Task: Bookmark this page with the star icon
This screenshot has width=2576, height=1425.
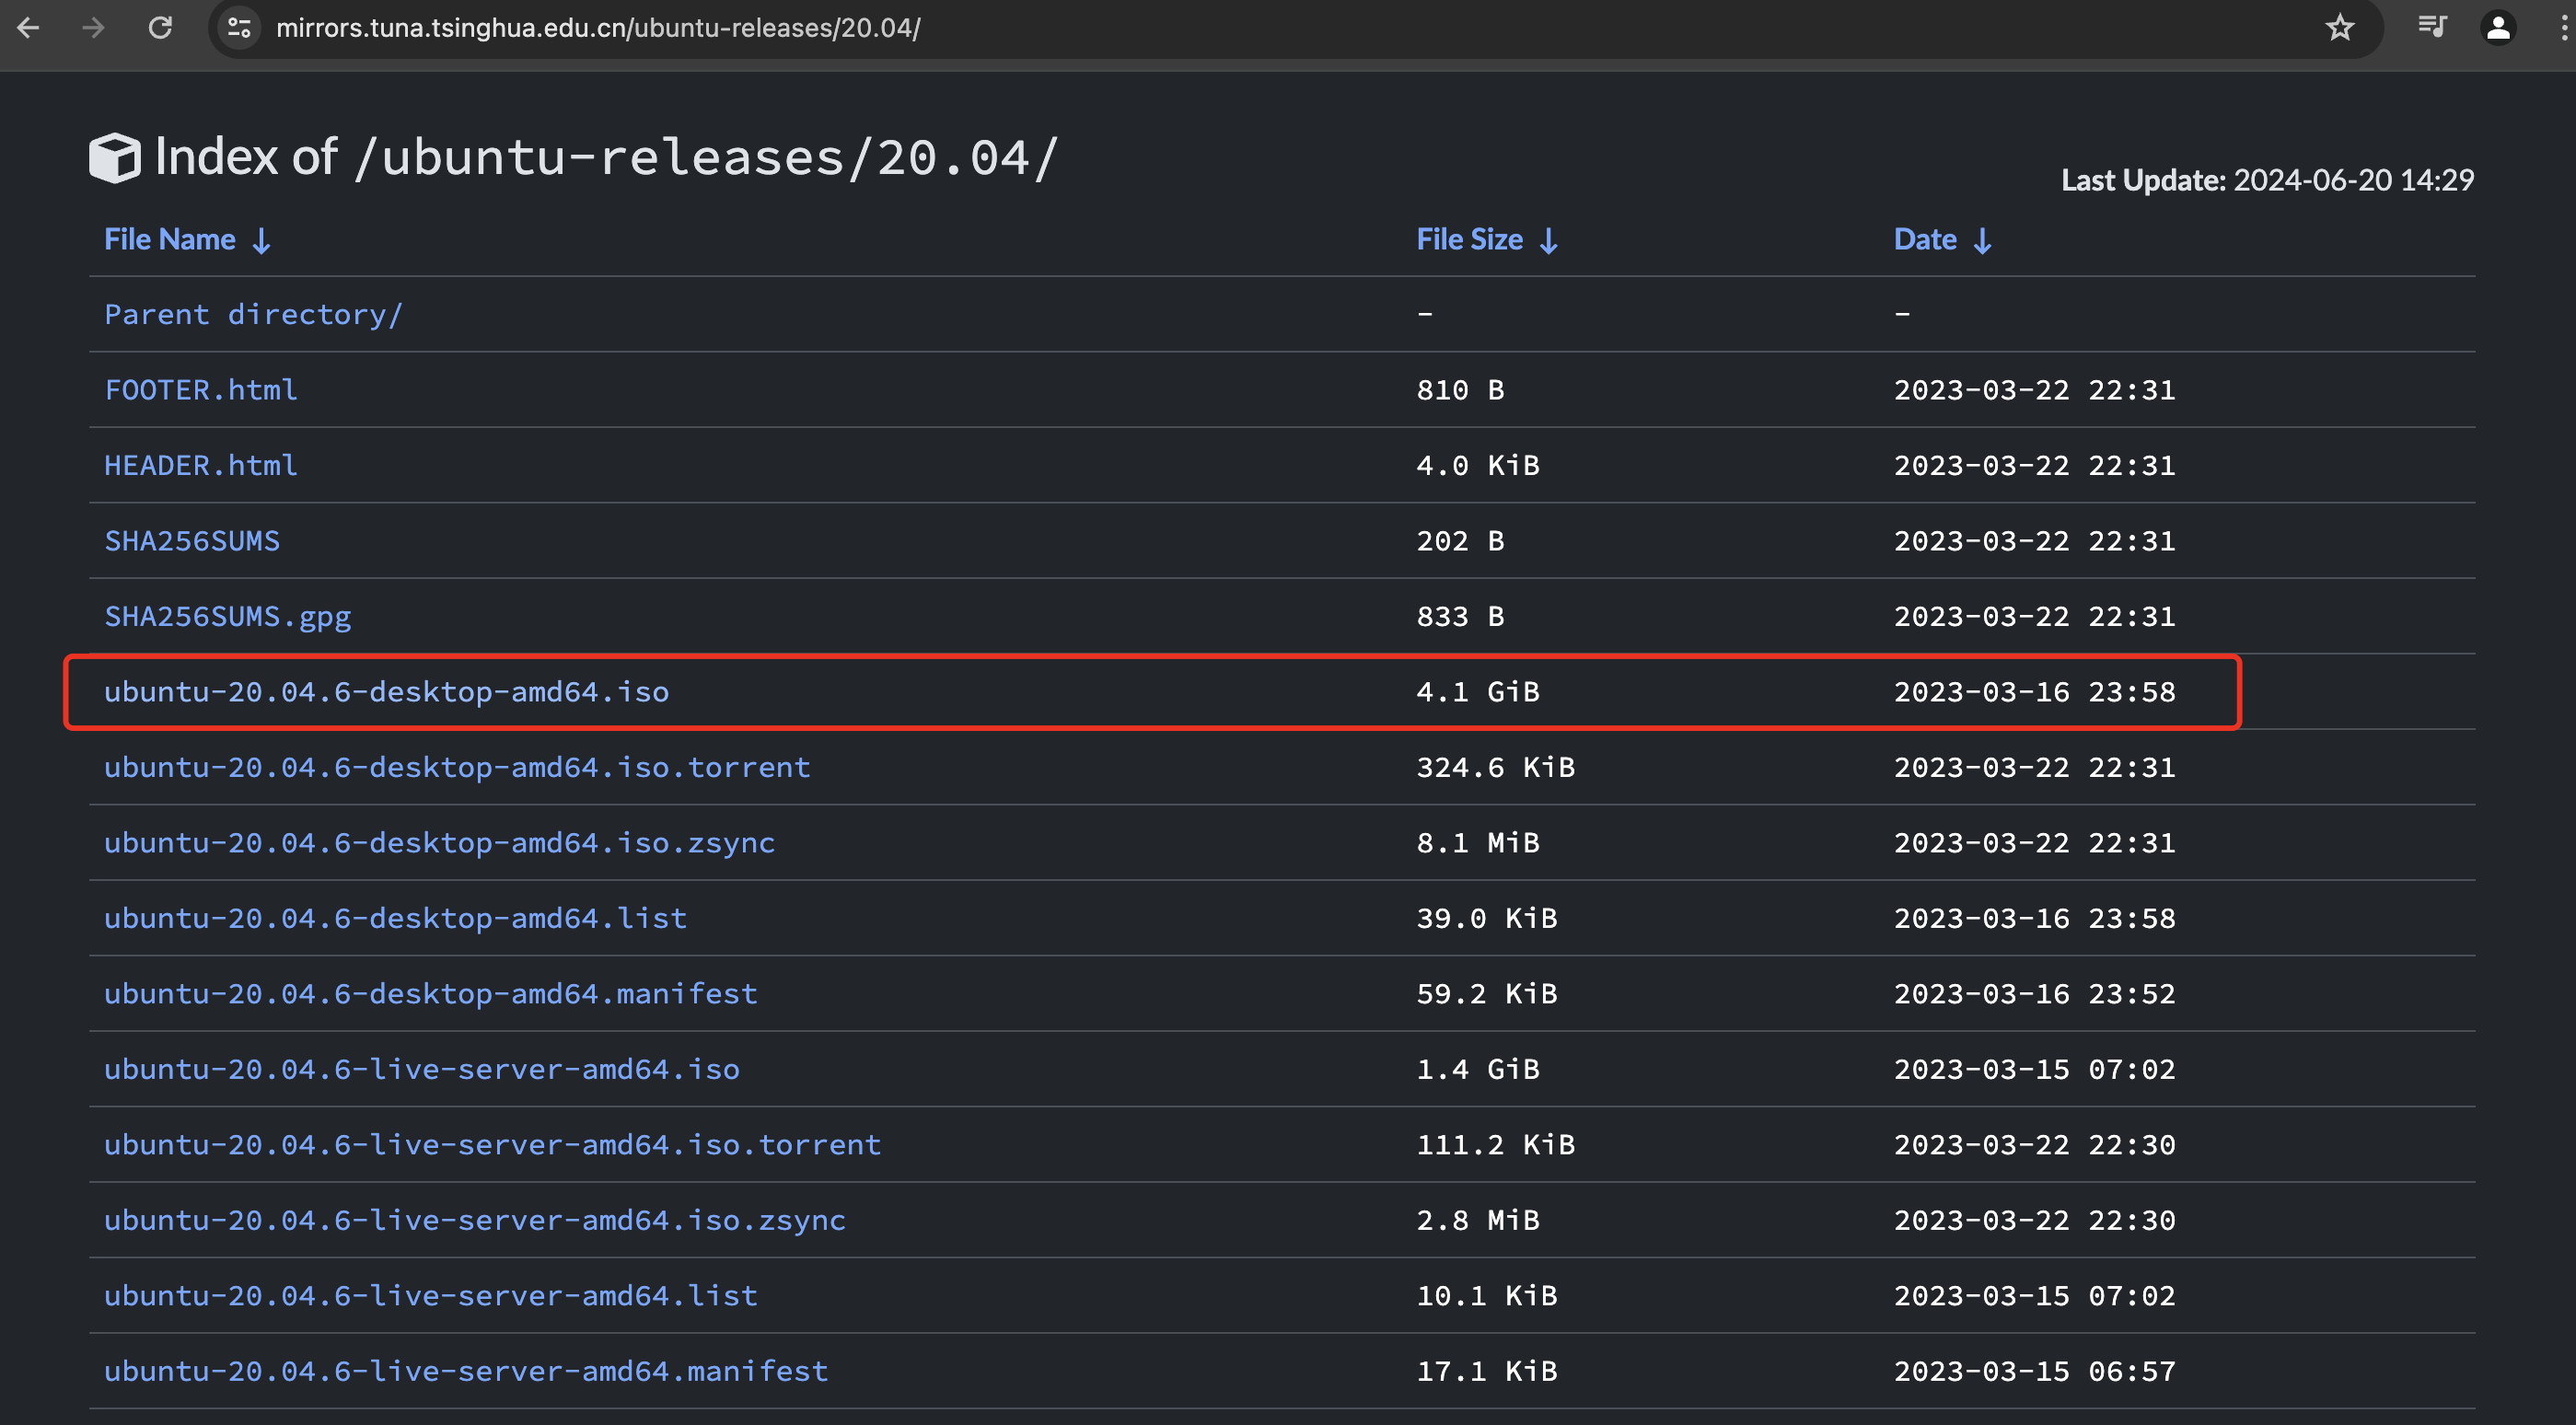Action: point(2339,28)
